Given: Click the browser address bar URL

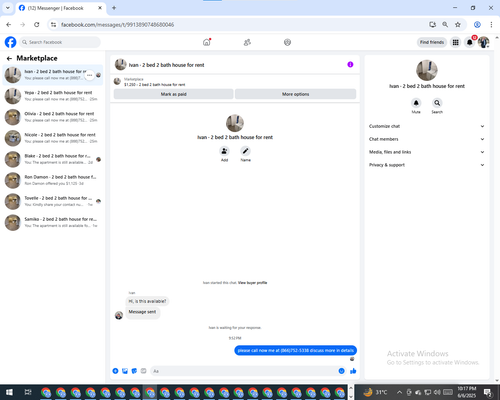Looking at the screenshot, I should coord(117,25).
